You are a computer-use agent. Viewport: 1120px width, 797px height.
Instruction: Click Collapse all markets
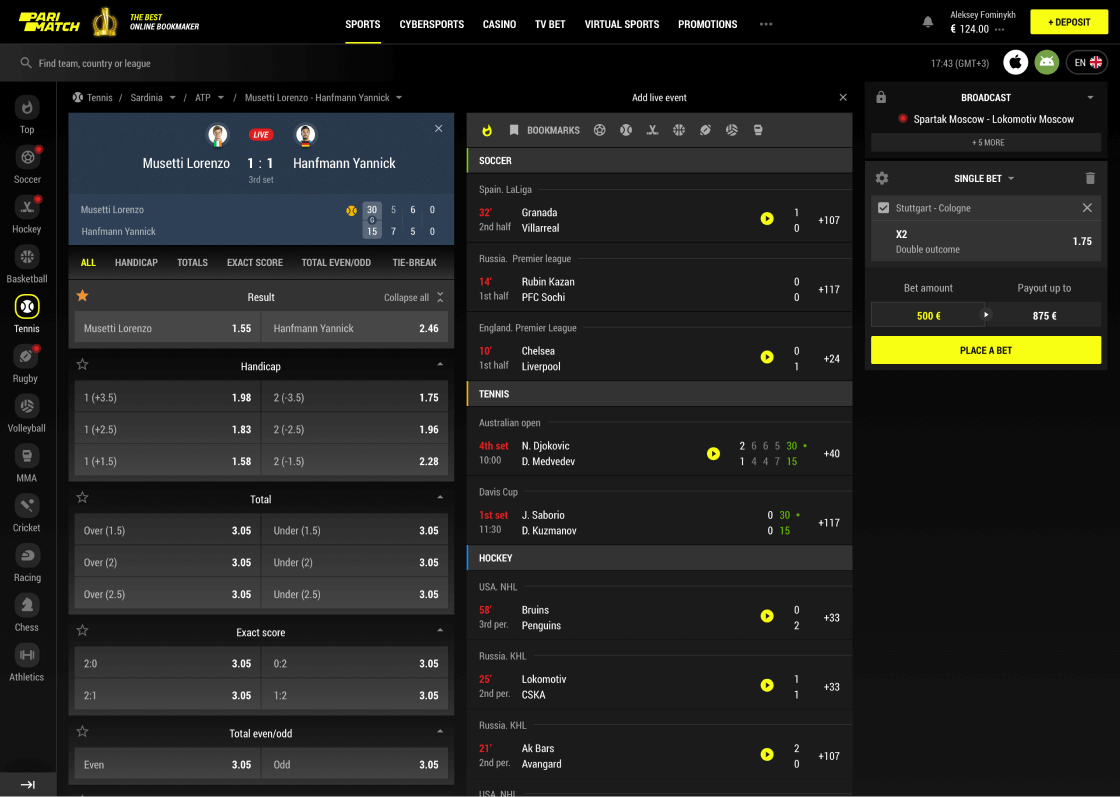414,297
